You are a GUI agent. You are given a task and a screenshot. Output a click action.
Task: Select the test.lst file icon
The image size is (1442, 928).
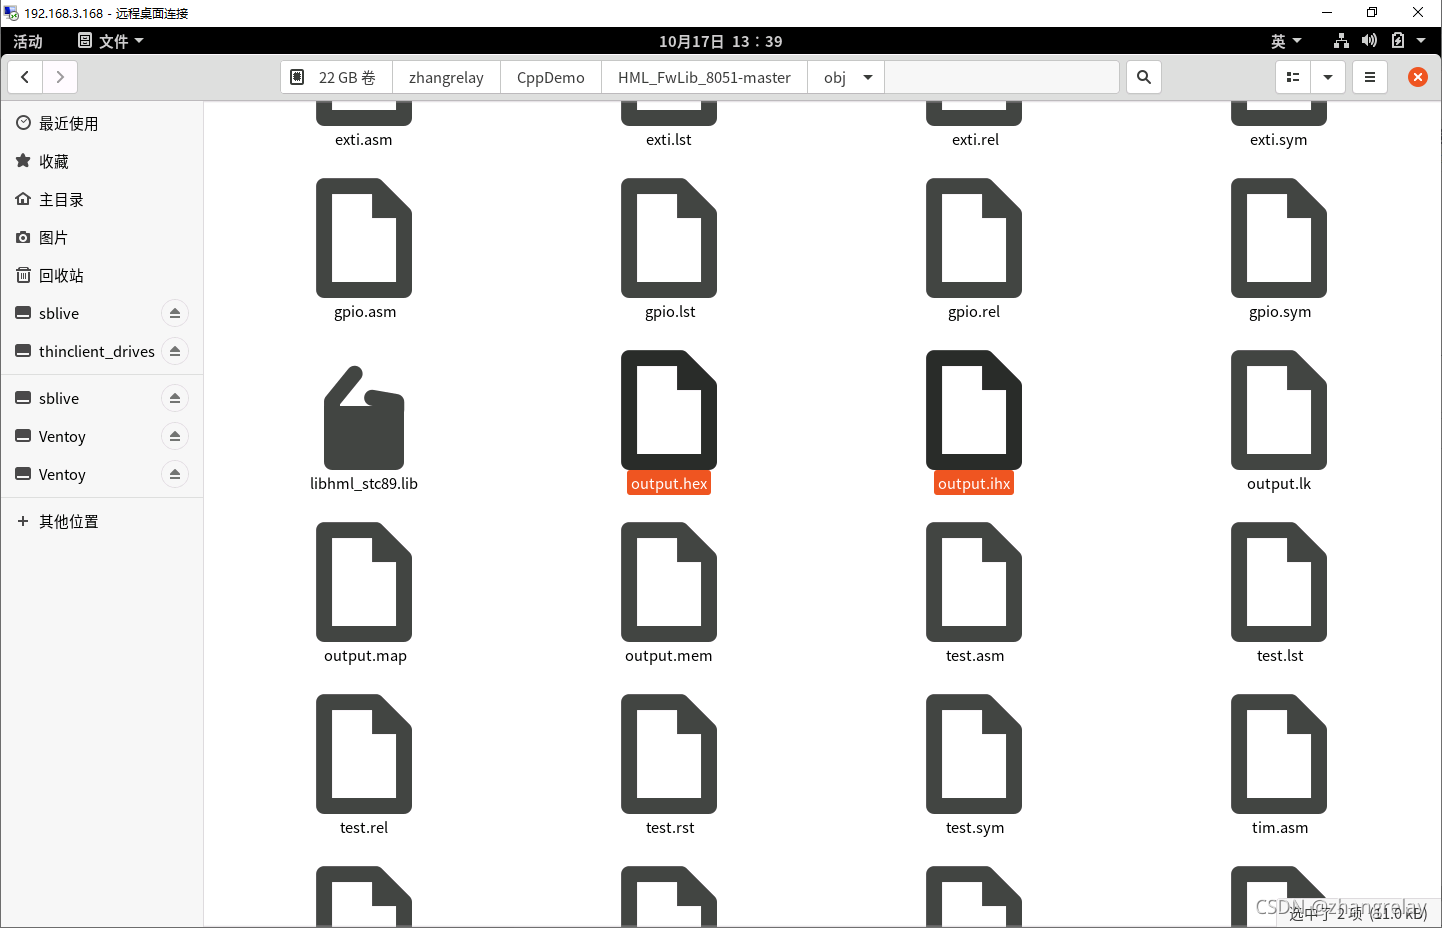[x=1279, y=582]
